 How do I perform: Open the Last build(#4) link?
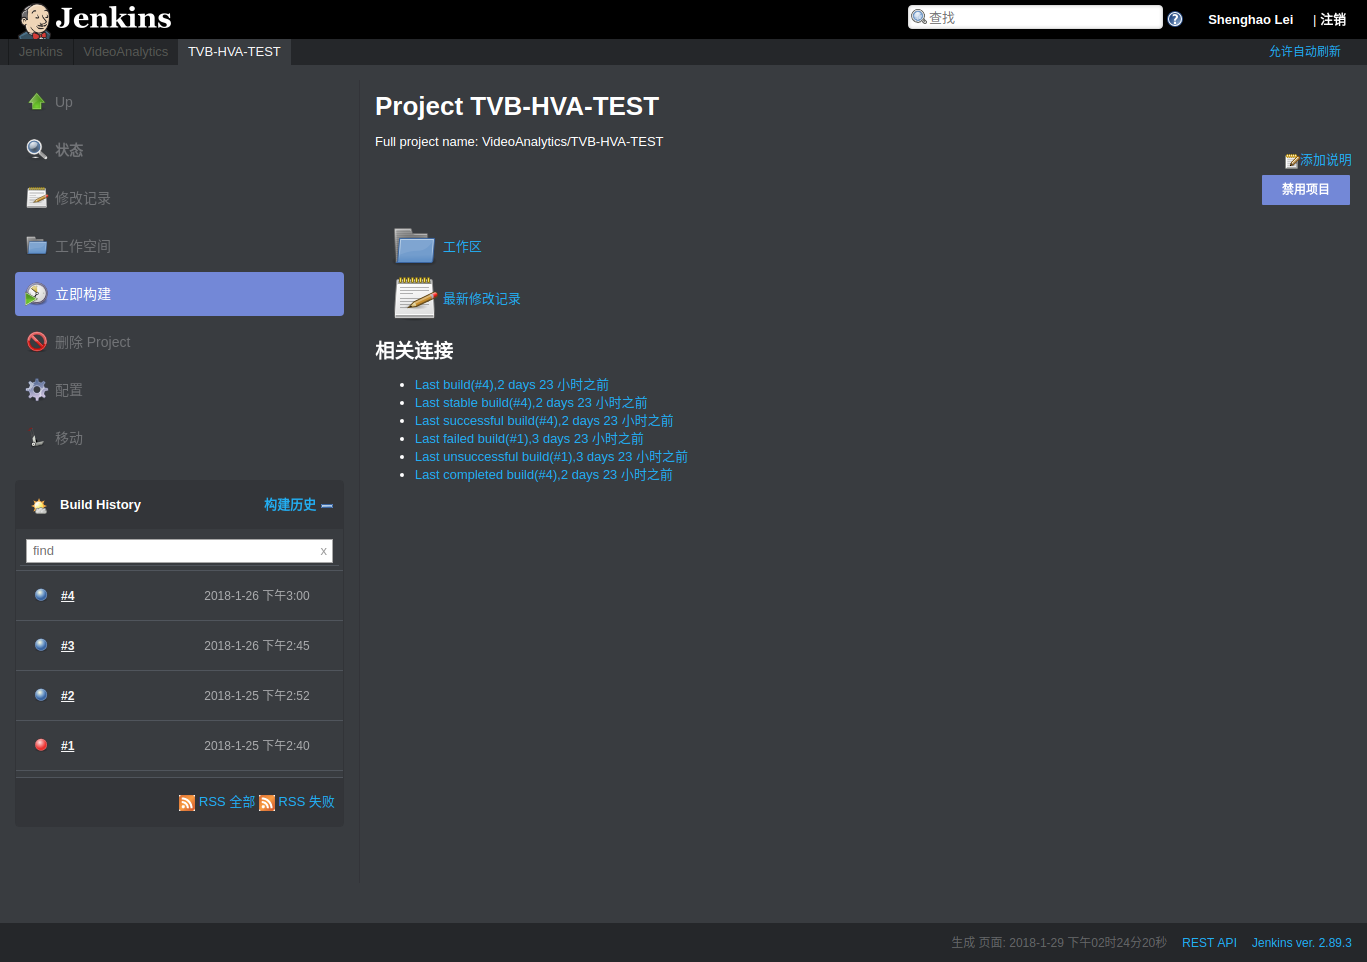click(512, 385)
